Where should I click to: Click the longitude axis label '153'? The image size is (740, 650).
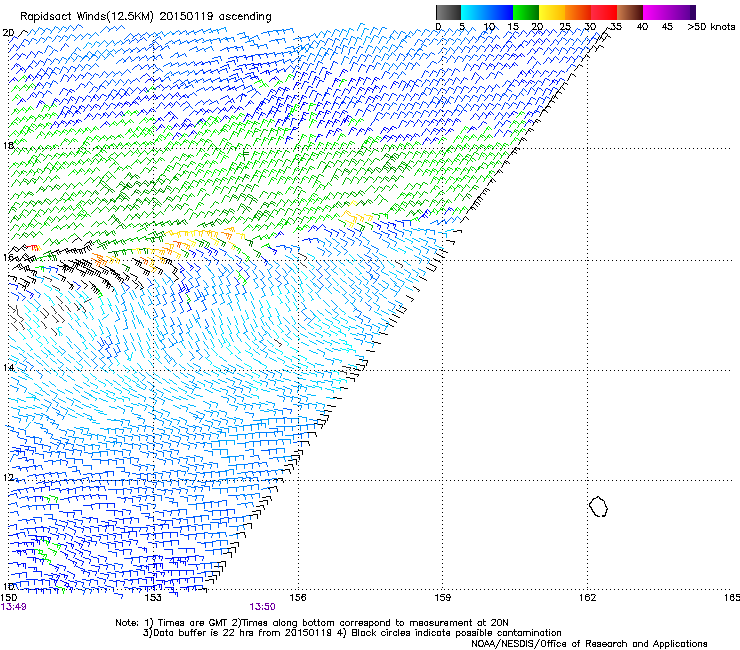[x=153, y=598]
